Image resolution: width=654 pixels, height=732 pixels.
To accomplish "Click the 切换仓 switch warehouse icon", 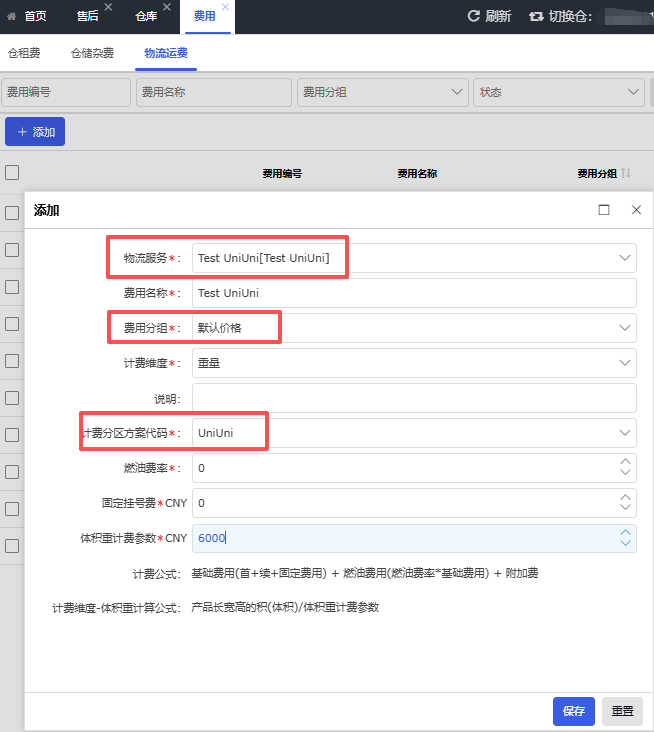I will [536, 16].
